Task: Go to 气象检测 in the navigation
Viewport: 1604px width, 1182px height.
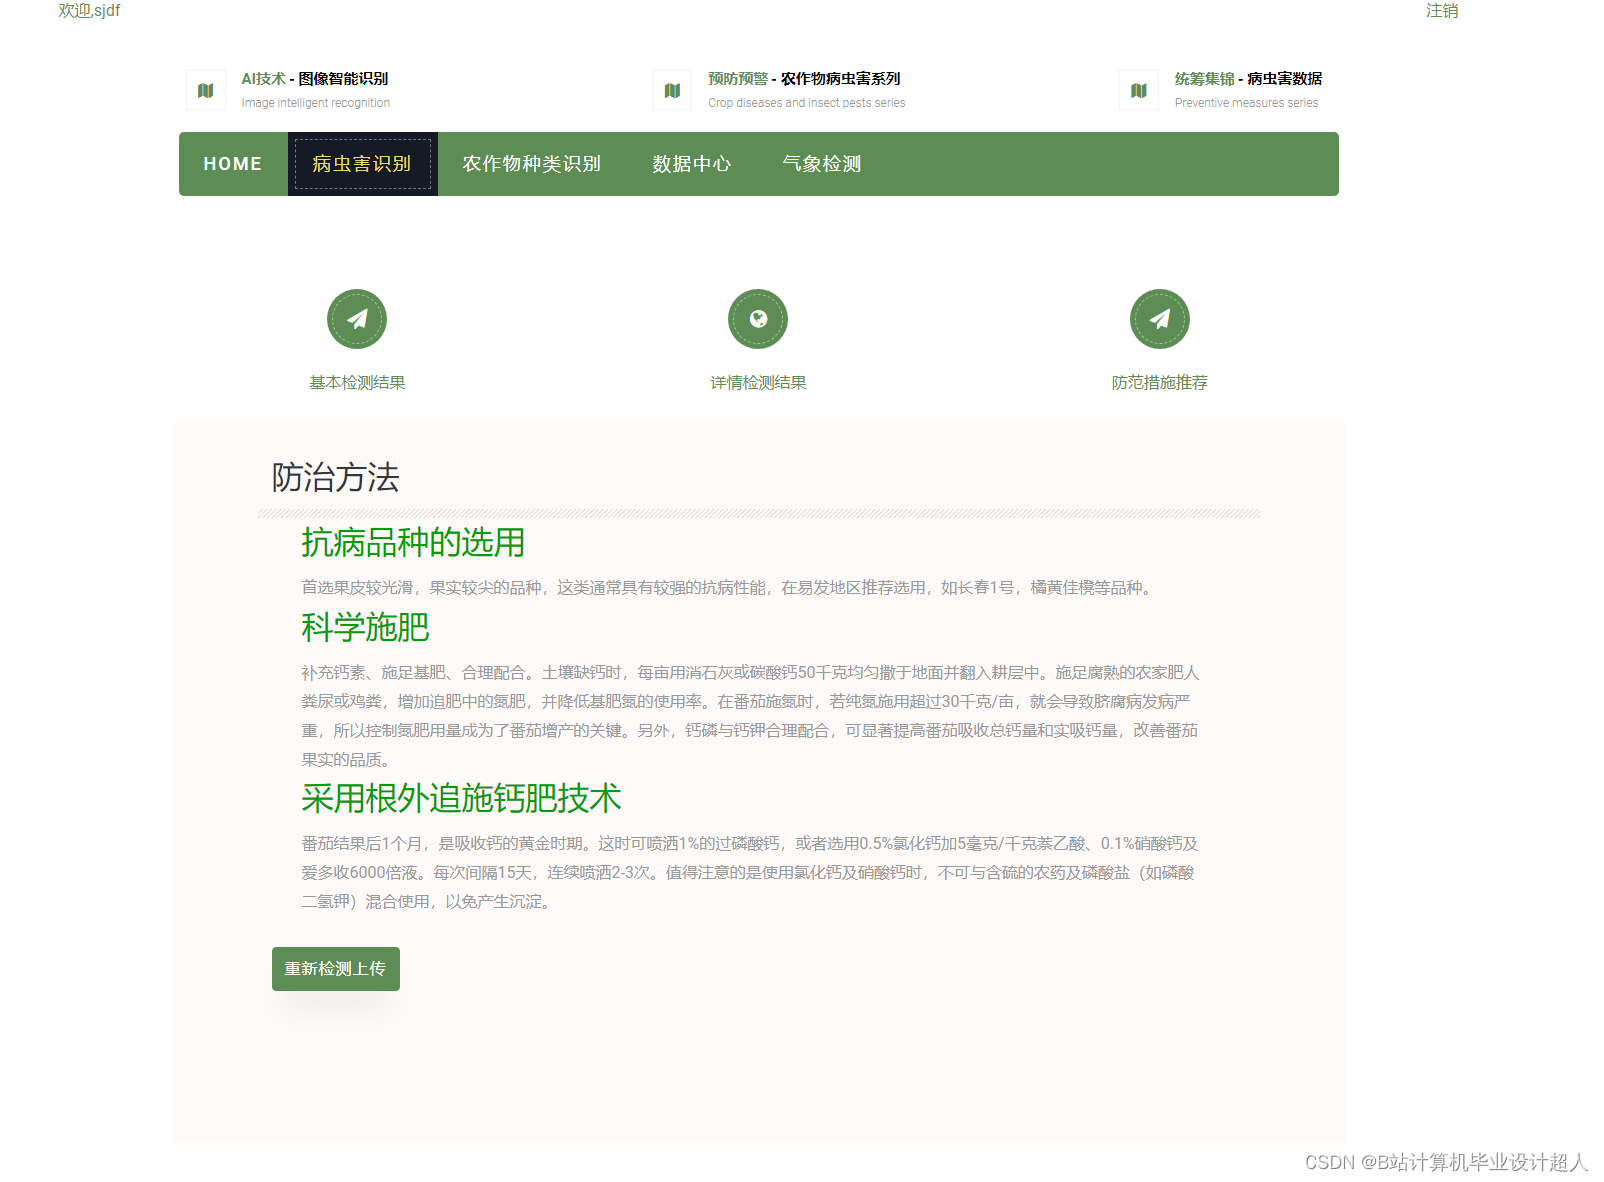Action: pos(822,163)
